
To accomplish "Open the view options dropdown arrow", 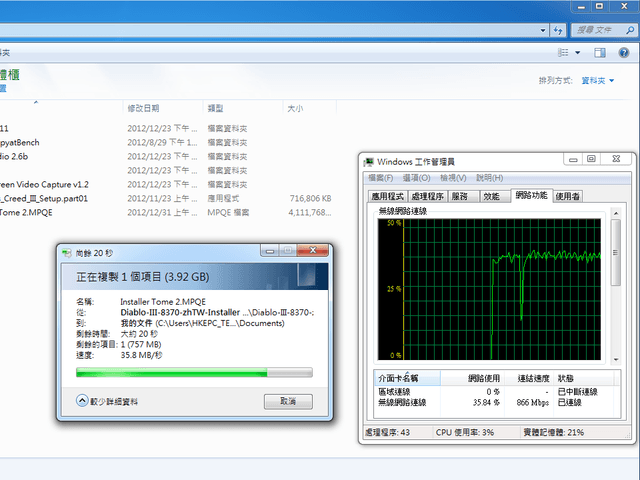I will (578, 53).
